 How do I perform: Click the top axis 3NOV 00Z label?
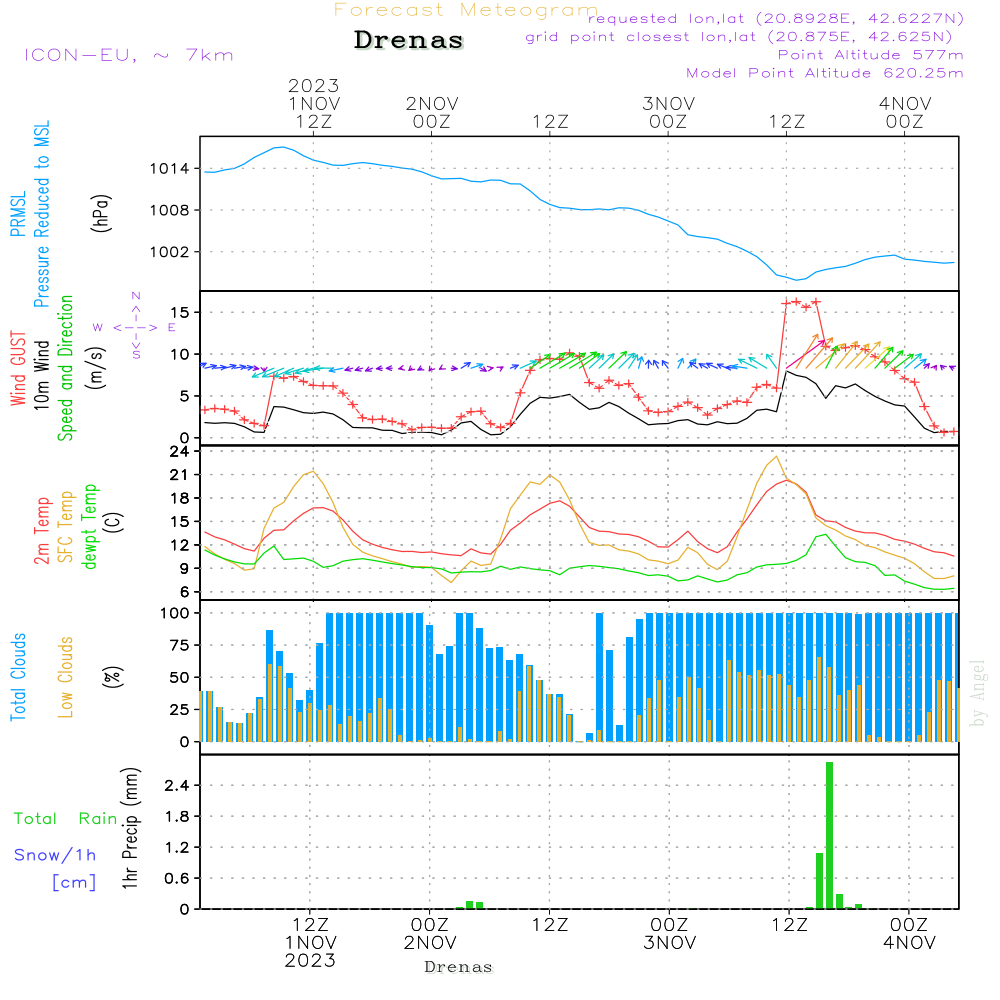(668, 112)
